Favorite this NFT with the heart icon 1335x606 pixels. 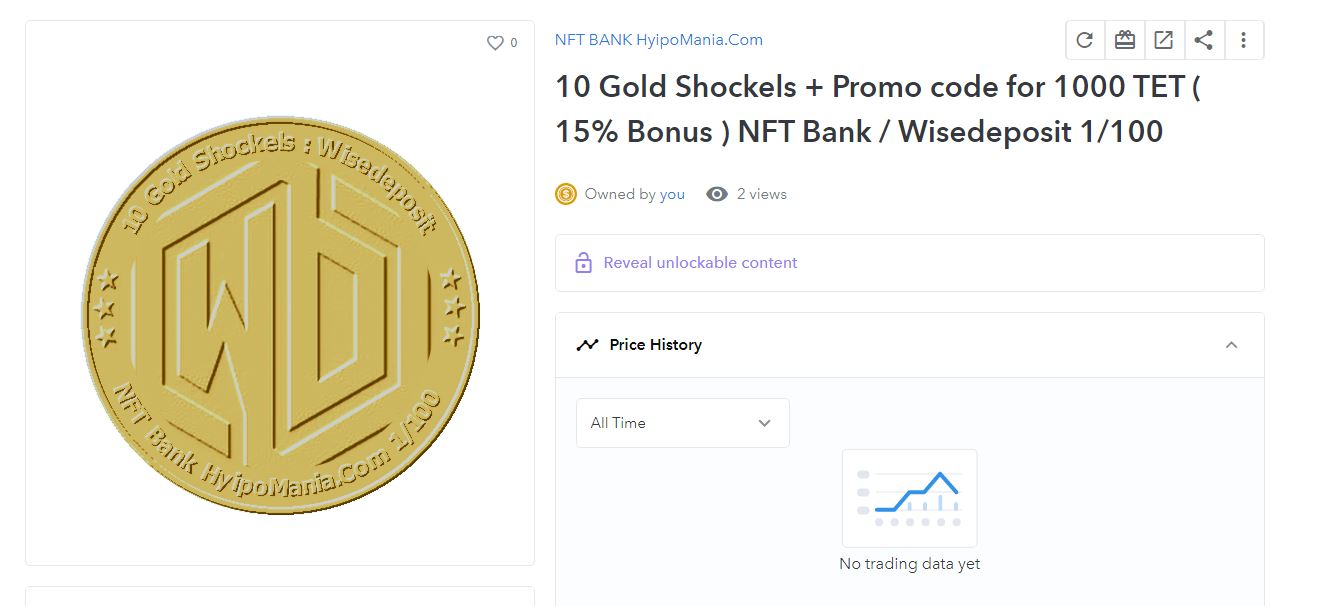pos(495,43)
